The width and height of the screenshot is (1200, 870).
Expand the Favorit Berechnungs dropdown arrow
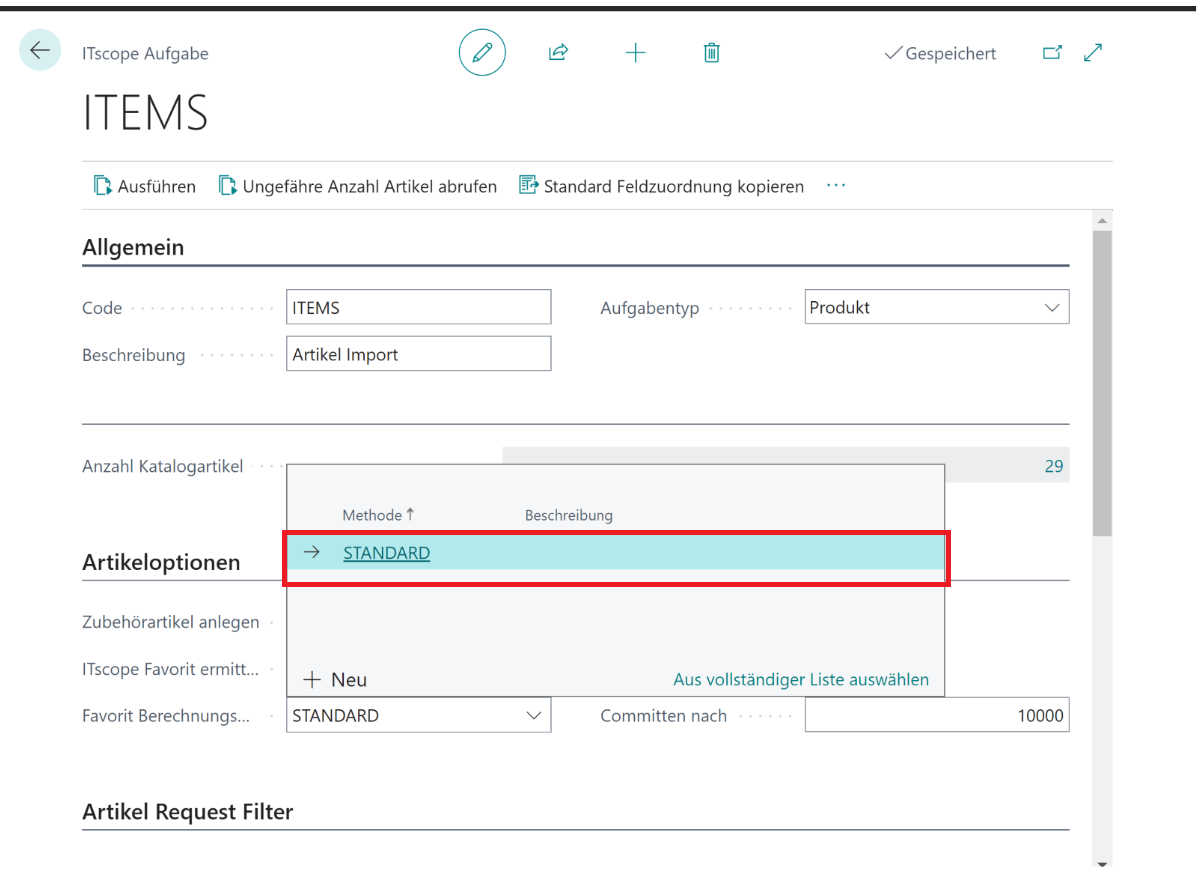[533, 716]
